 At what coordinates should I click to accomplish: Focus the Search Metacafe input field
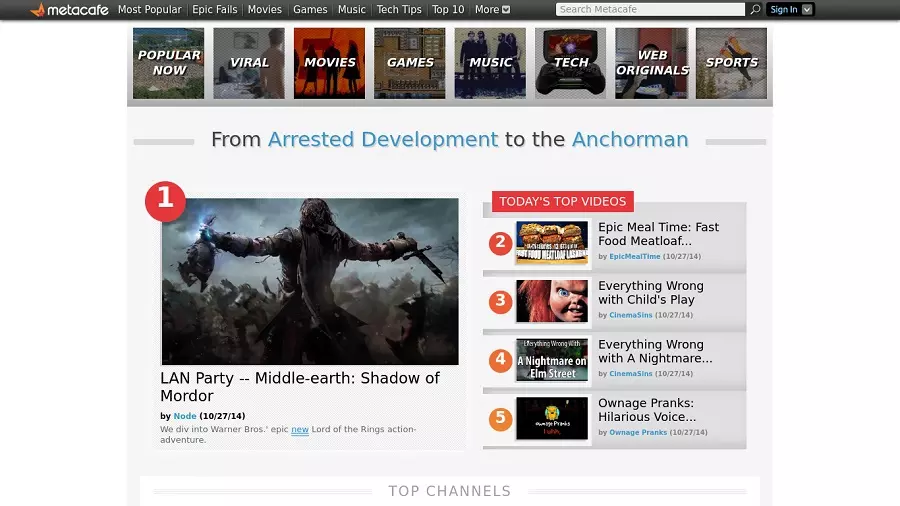pyautogui.click(x=650, y=10)
